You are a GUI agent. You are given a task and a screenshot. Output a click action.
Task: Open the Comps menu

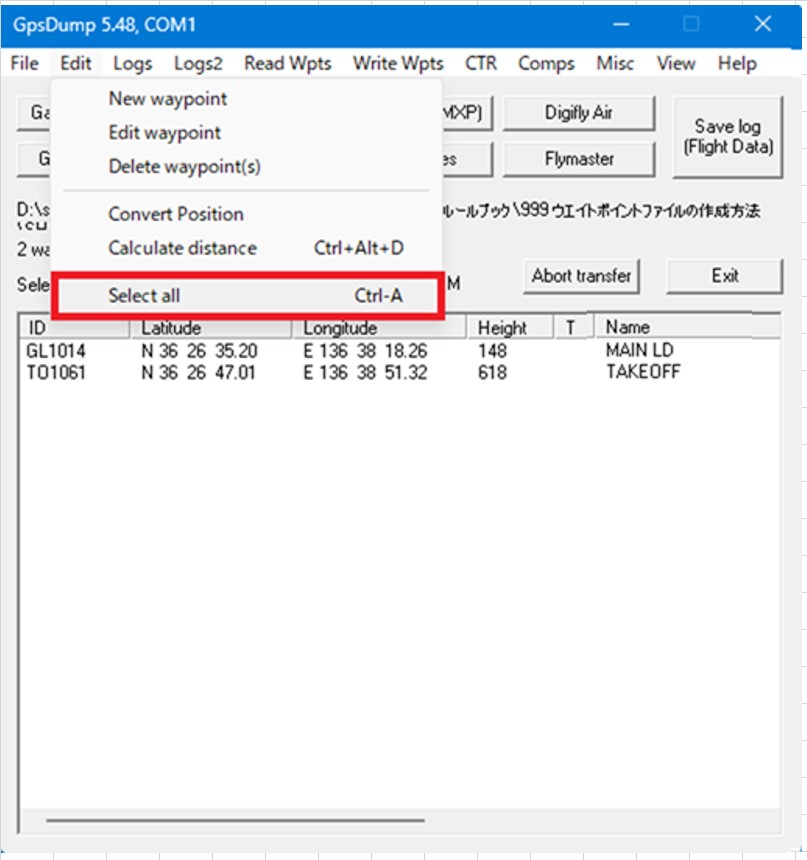[x=546, y=63]
